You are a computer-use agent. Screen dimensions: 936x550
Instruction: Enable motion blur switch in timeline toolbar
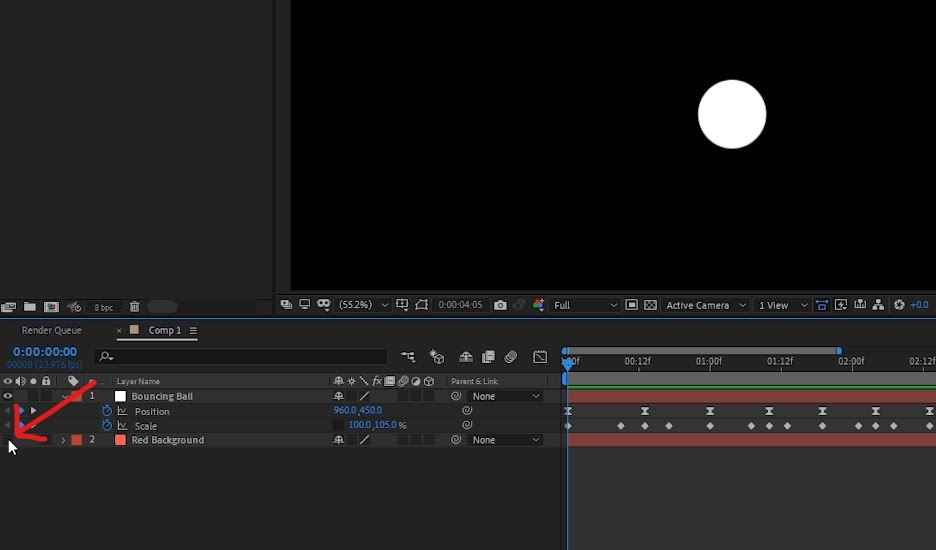pyautogui.click(x=510, y=357)
